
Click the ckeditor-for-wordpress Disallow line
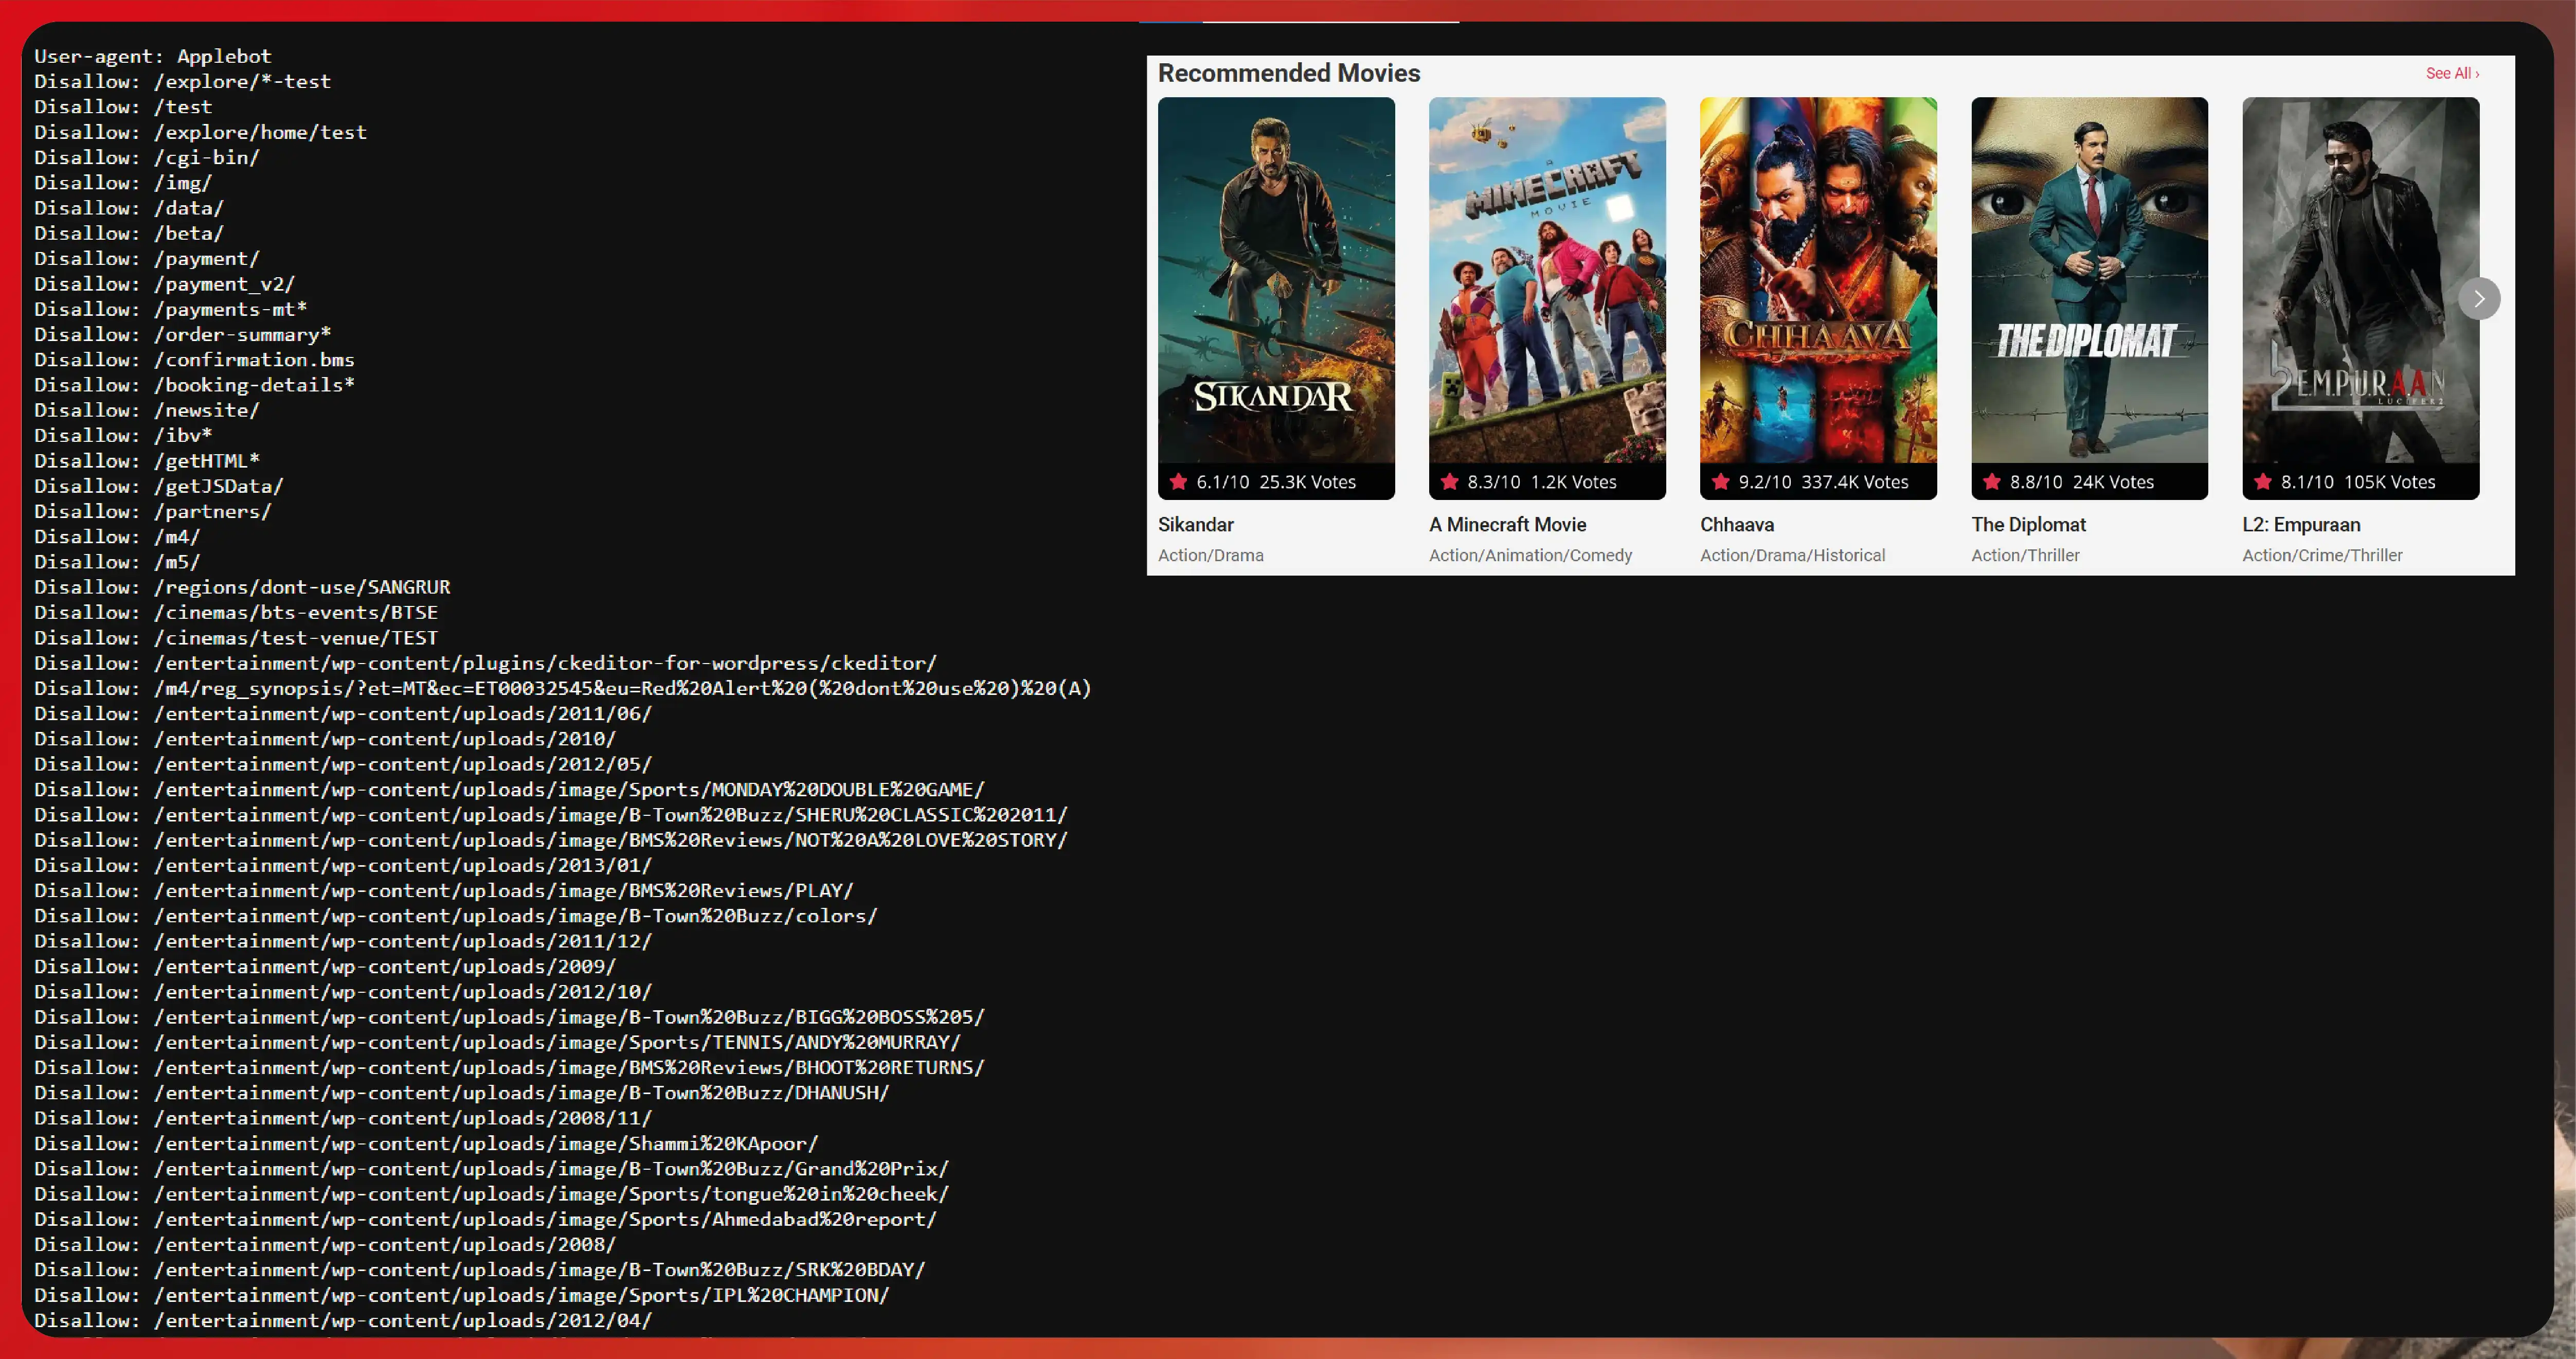click(x=486, y=663)
